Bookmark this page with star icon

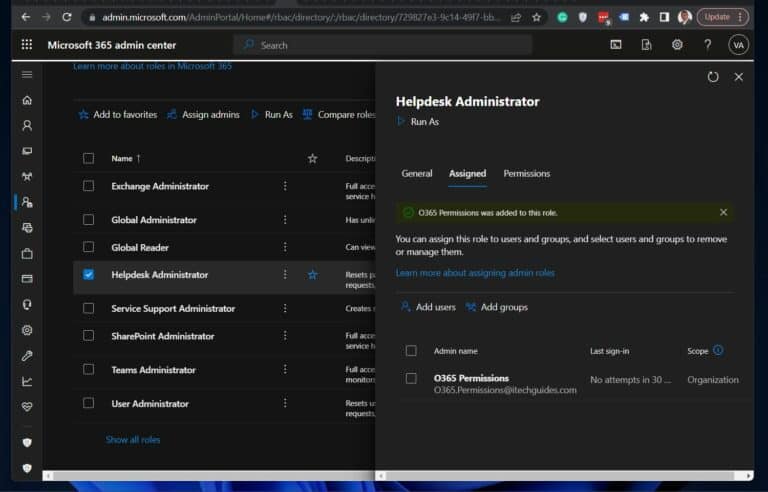pyautogui.click(x=536, y=17)
